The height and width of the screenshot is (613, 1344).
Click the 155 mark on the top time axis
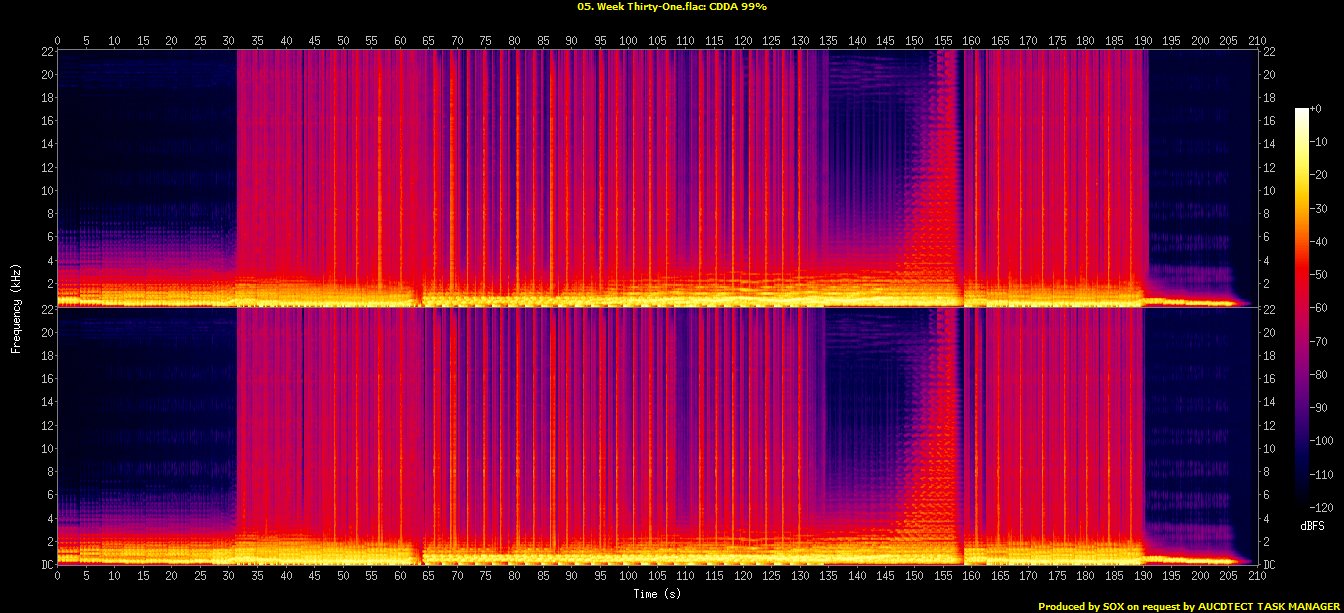pyautogui.click(x=942, y=41)
